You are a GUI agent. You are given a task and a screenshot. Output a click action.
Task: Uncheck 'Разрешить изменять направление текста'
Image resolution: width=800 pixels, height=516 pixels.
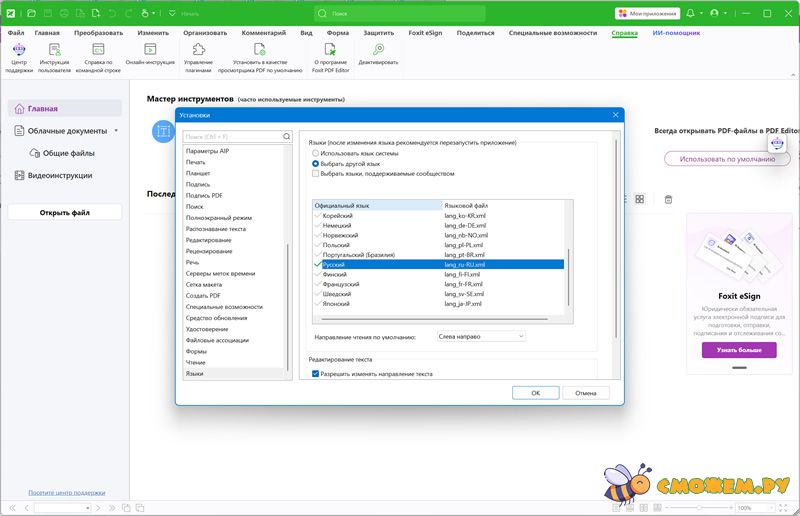(317, 374)
